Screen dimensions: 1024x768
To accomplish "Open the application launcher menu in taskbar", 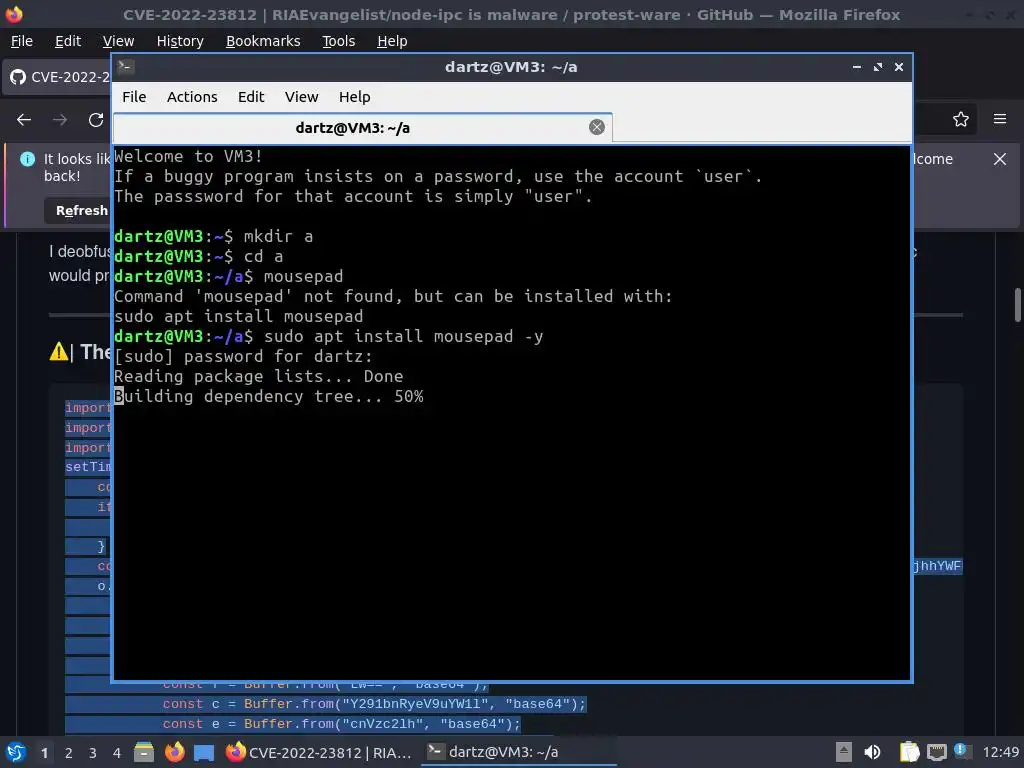I will (16, 752).
